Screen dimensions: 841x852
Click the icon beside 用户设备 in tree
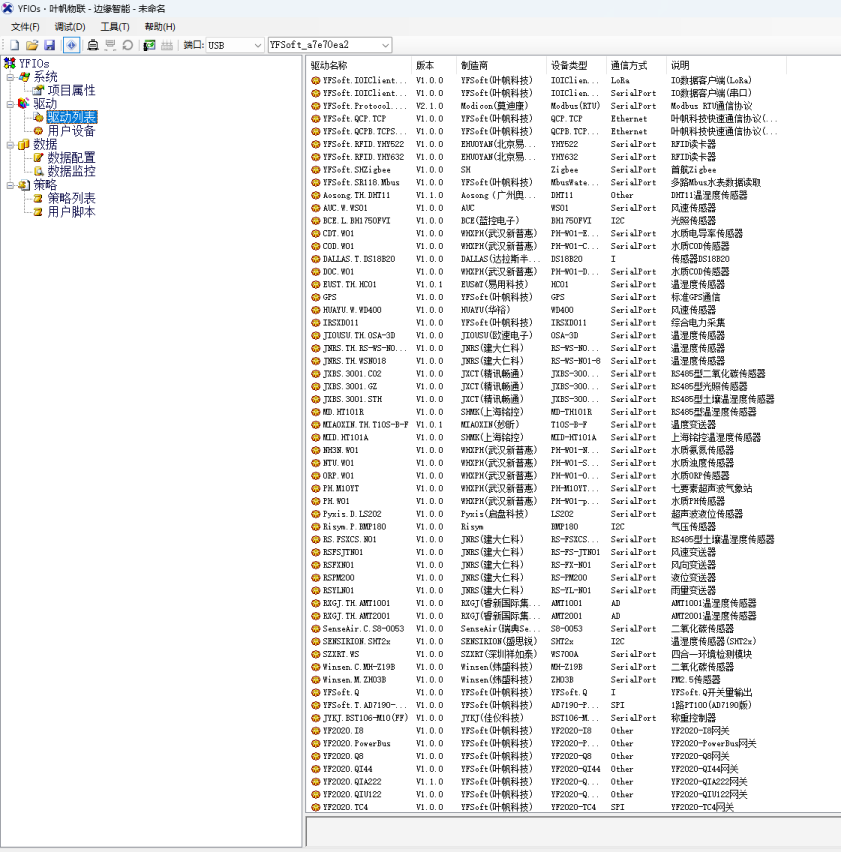click(39, 131)
